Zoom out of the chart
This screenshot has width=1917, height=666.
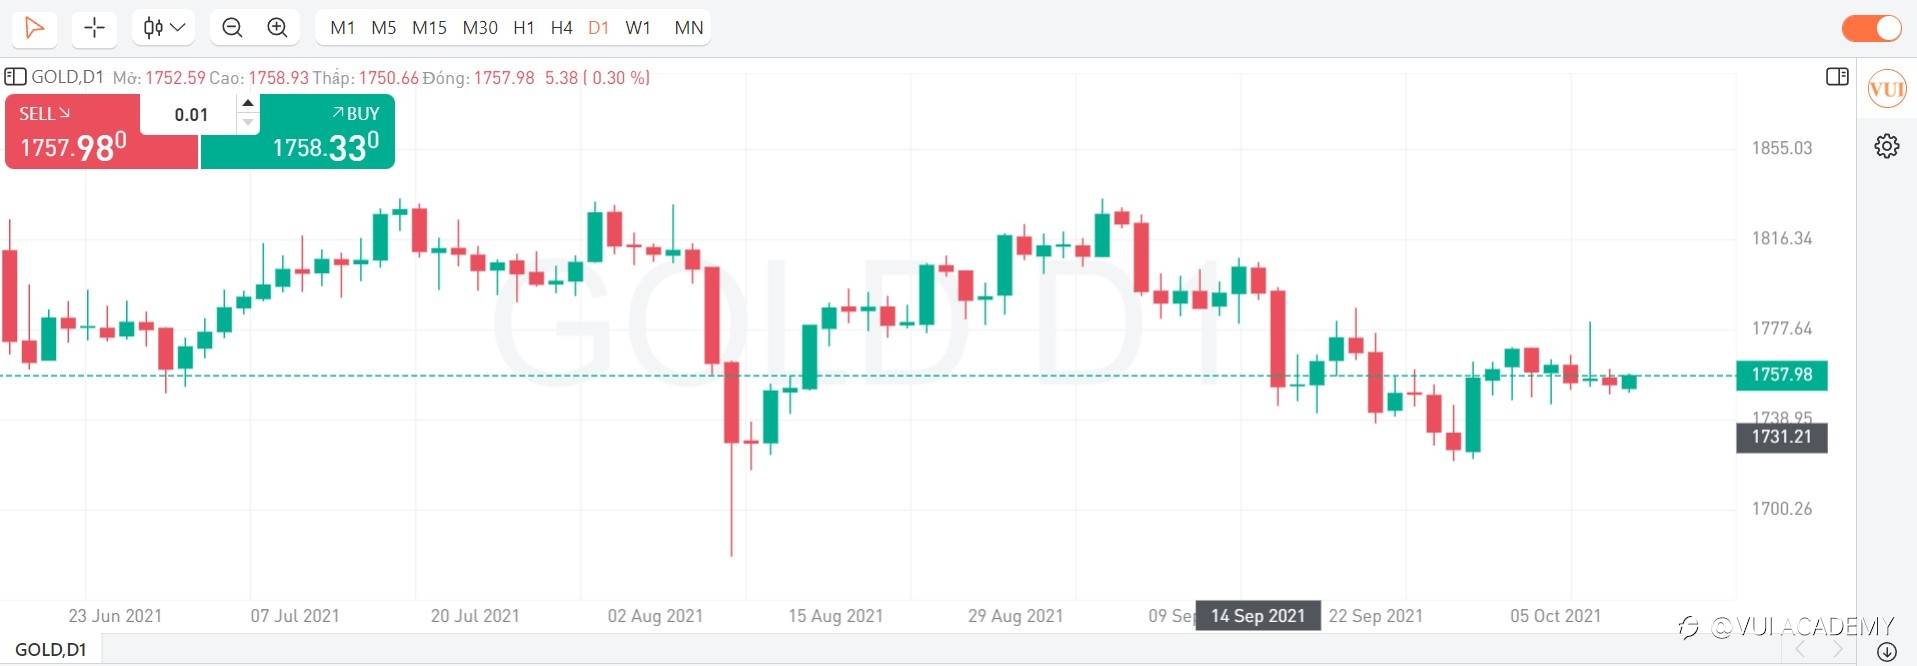(x=232, y=27)
